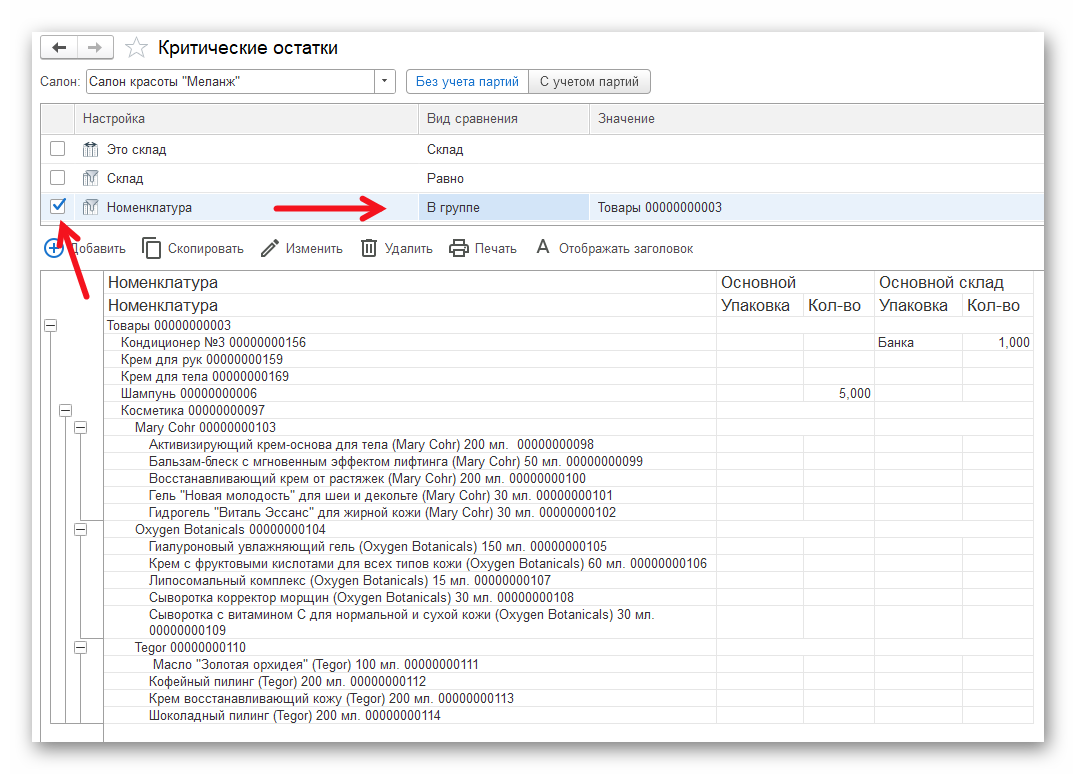
Task: Click the Delete (Удалить) trash icon
Action: pyautogui.click(x=369, y=248)
